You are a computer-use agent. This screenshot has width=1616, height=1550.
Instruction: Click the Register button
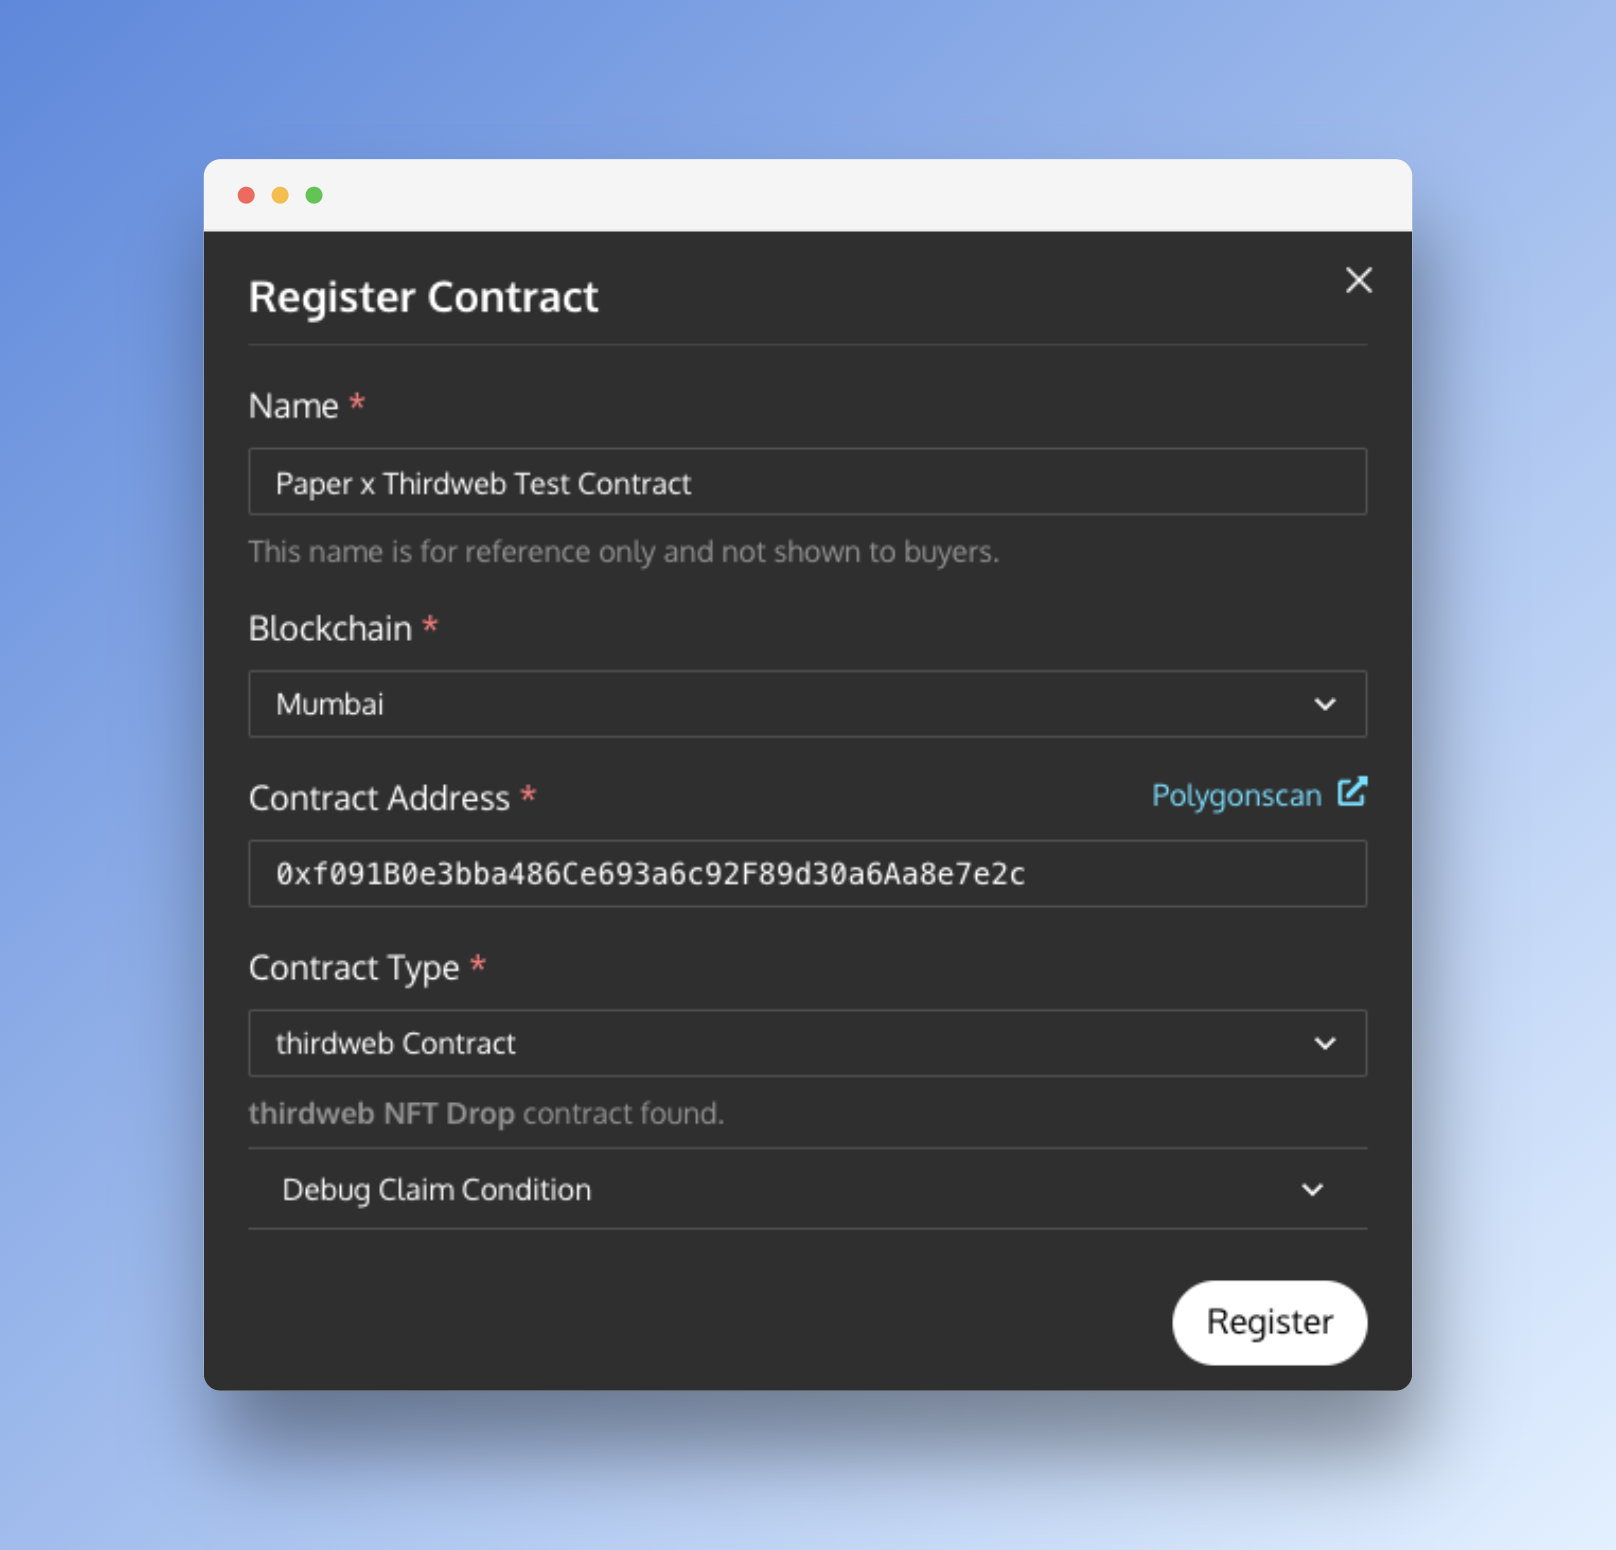tap(1269, 1322)
